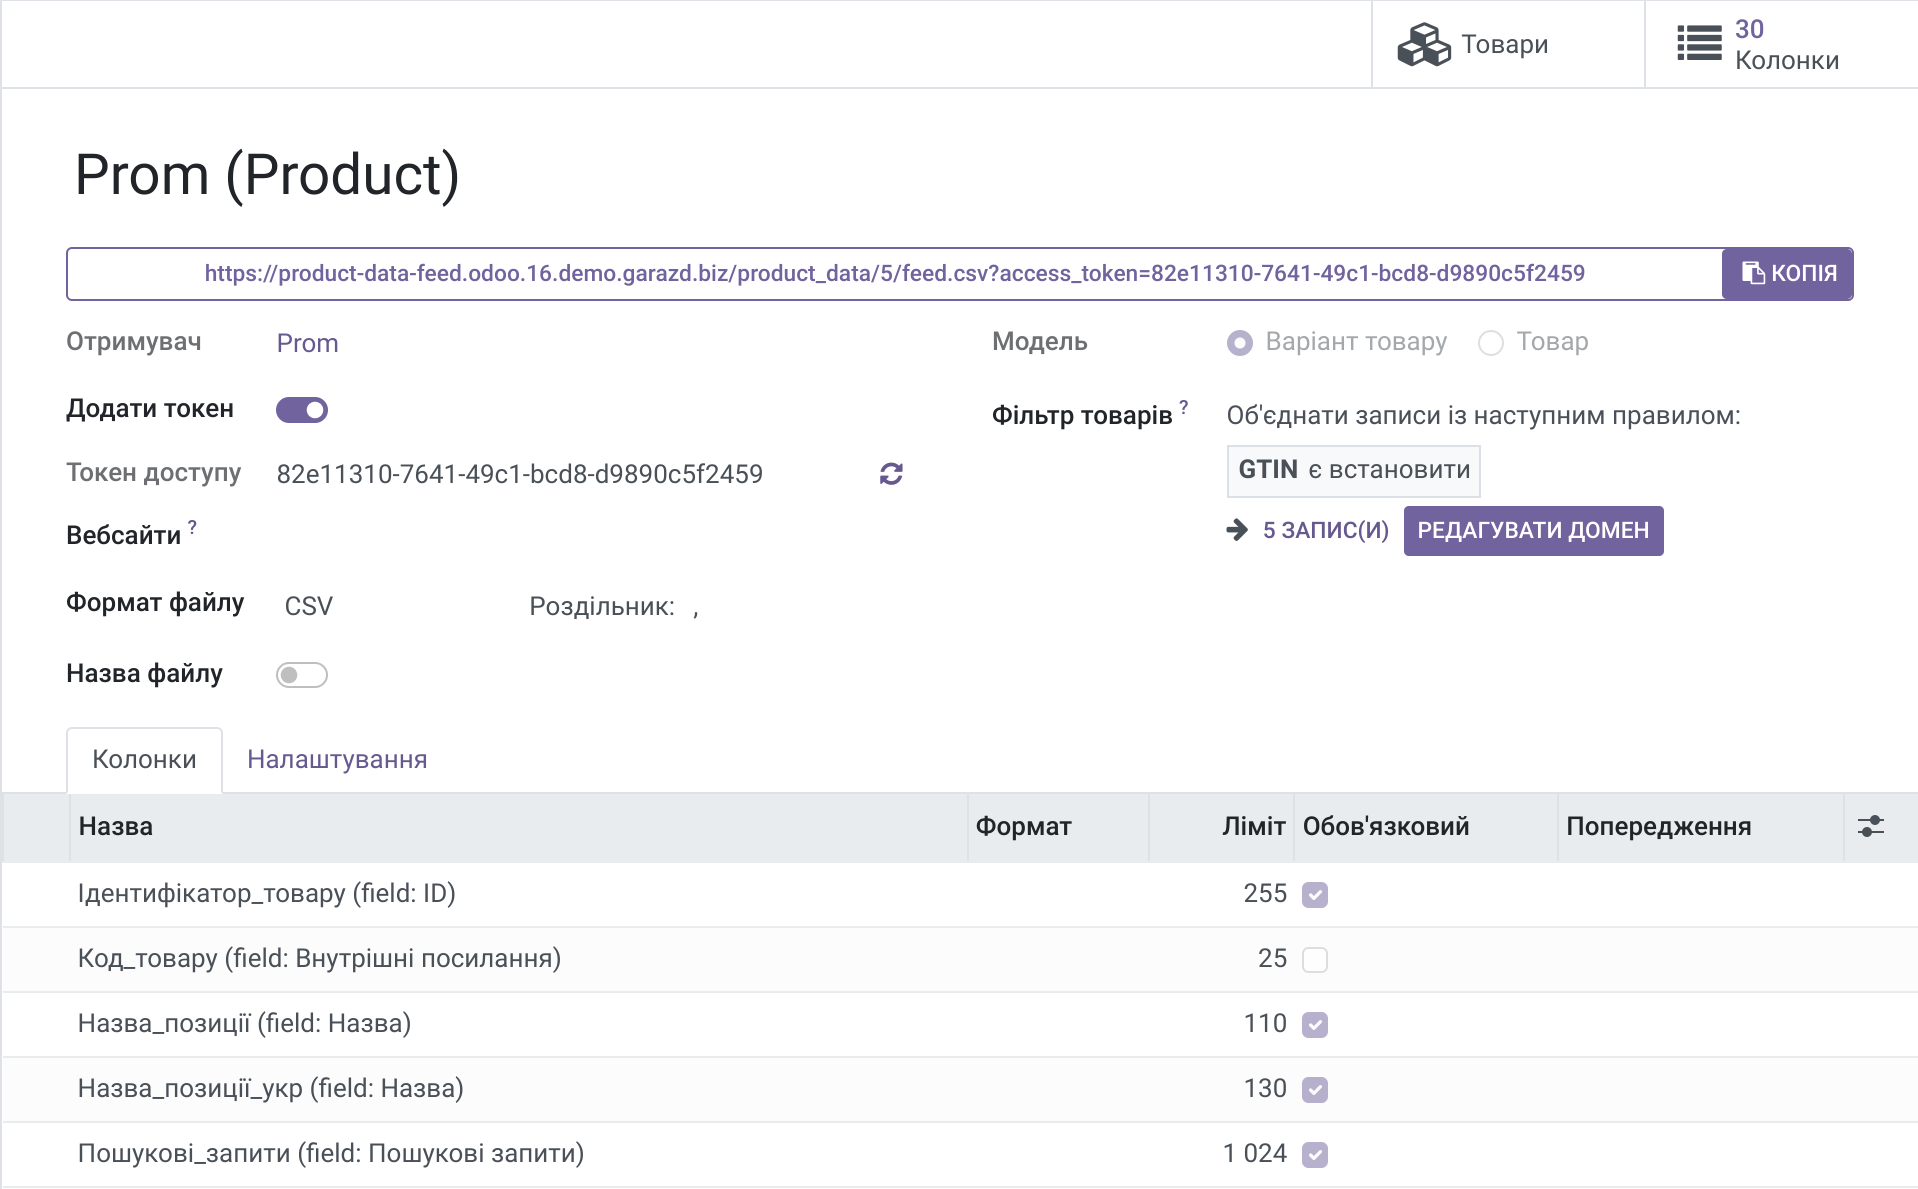1918x1189 pixels.
Task: Open the Товари cubes icon
Action: point(1423,45)
